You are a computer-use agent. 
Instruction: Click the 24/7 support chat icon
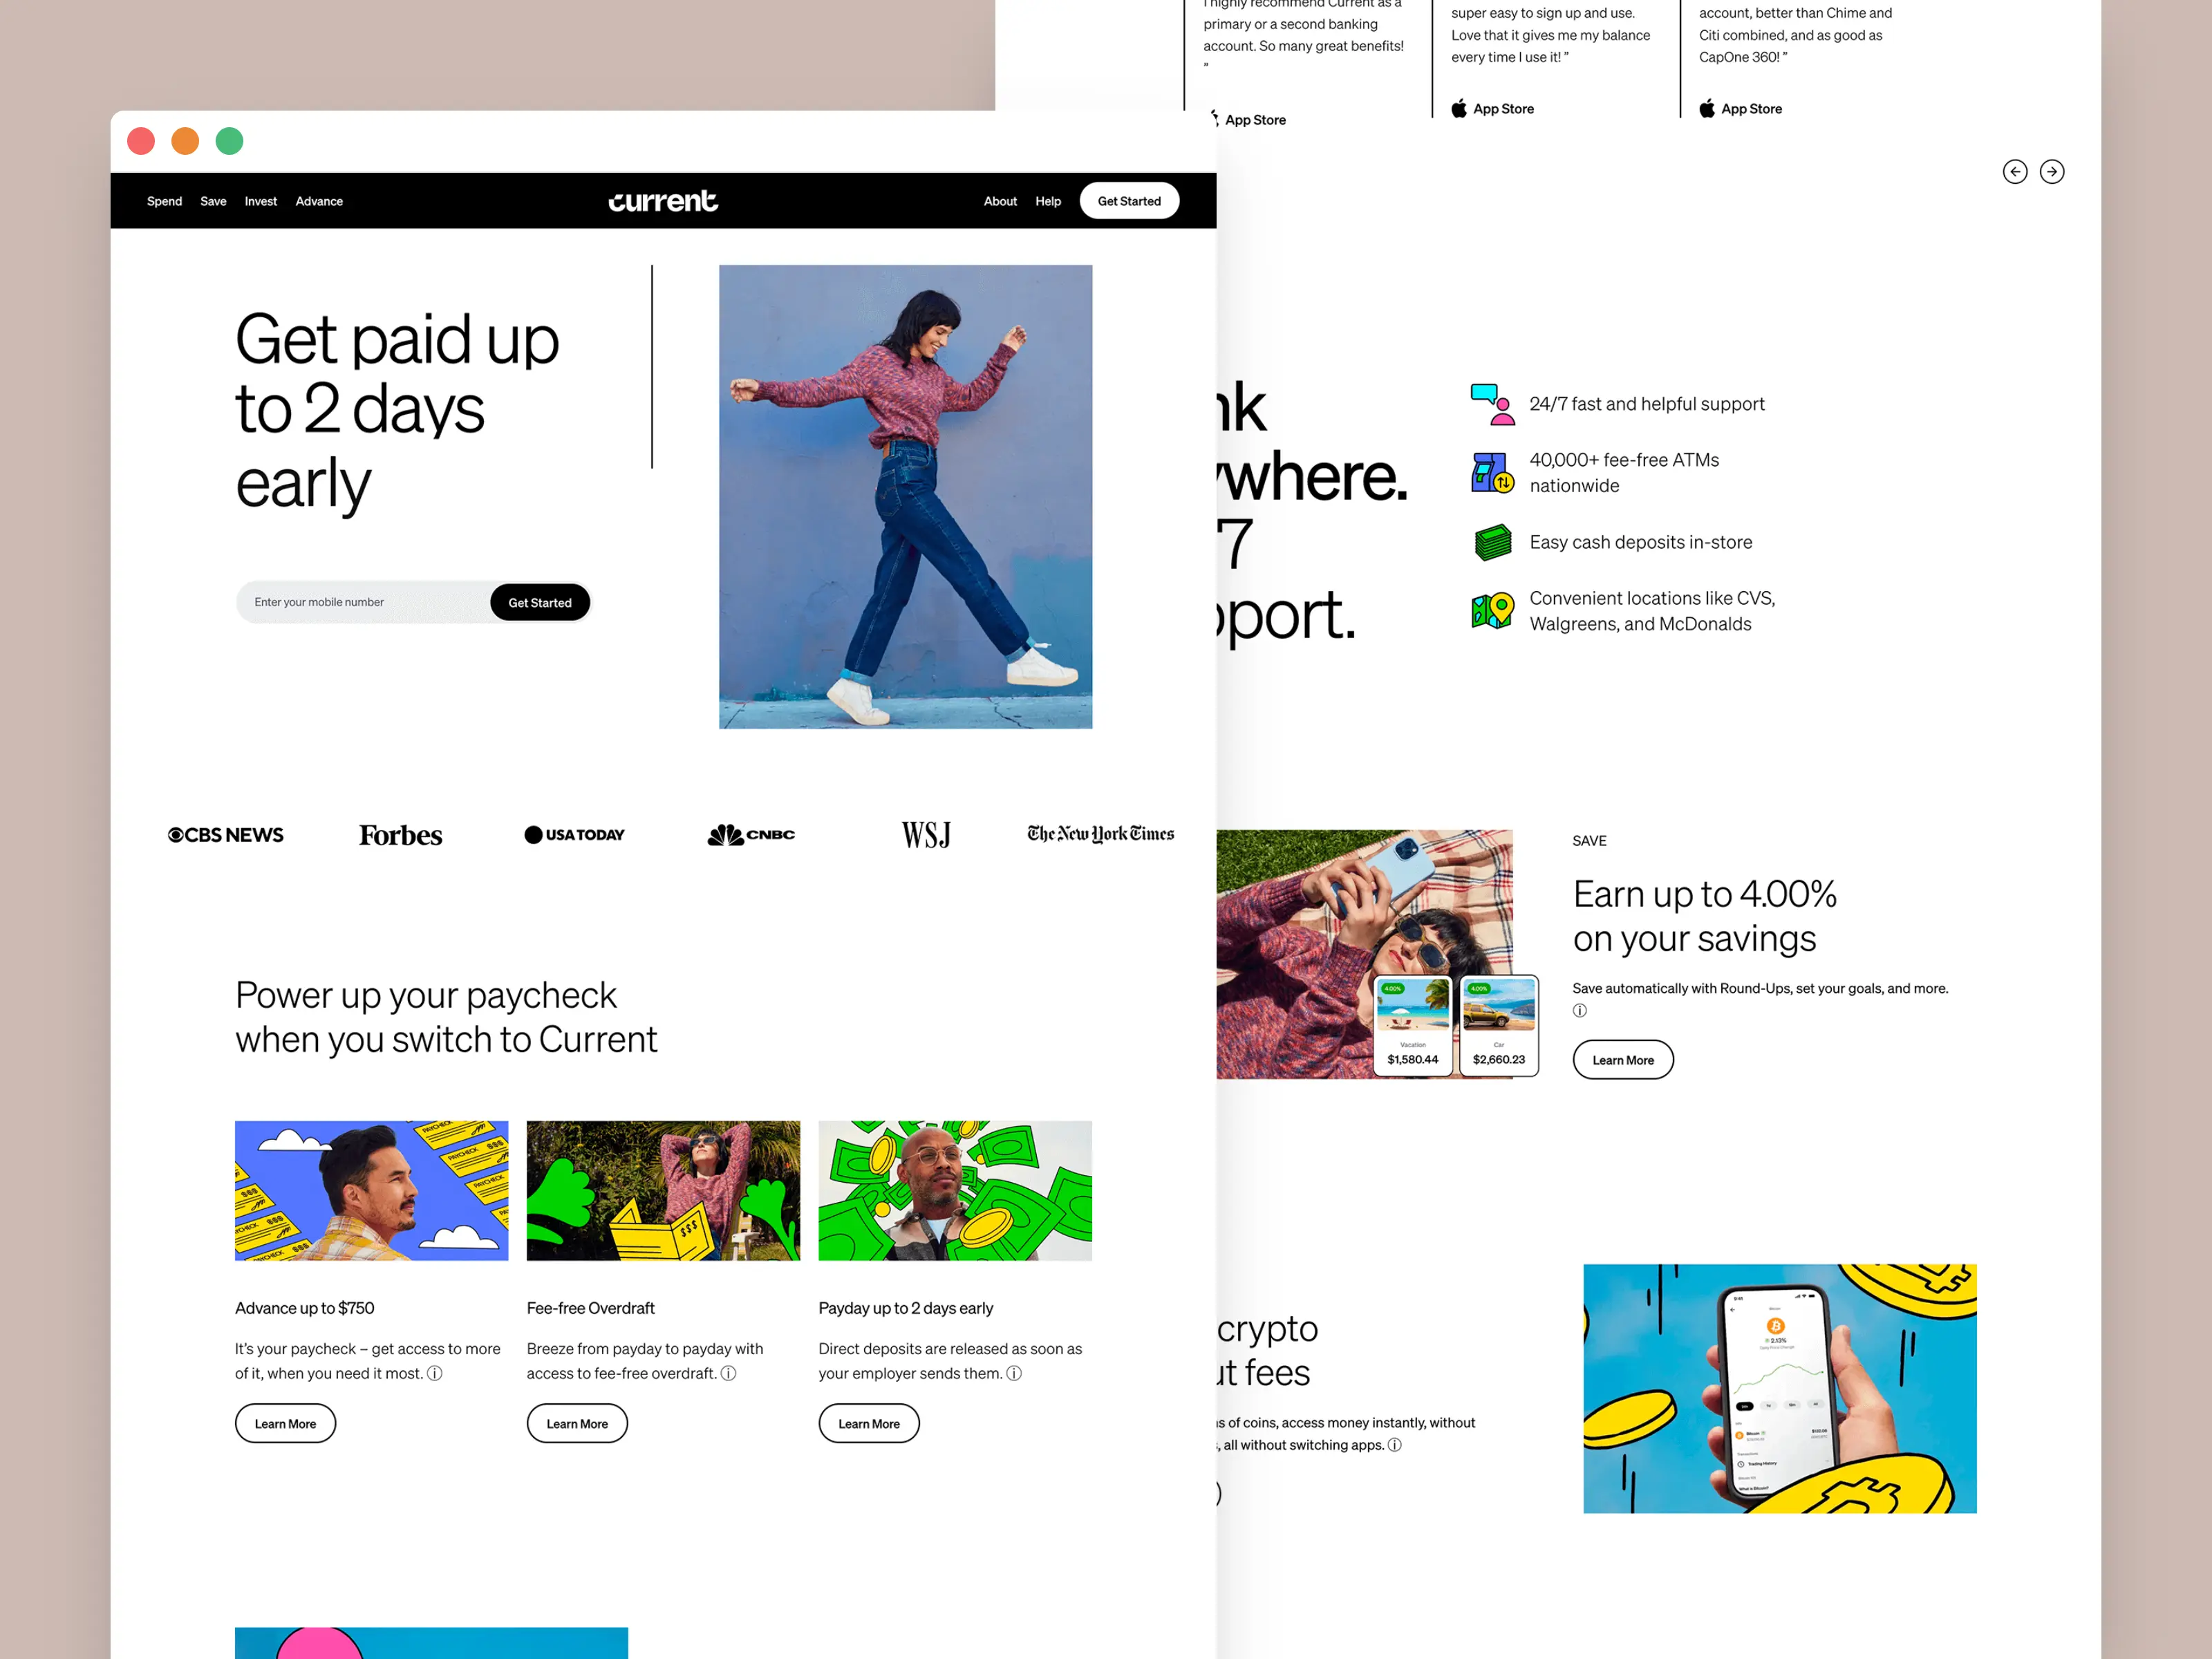pos(1492,404)
